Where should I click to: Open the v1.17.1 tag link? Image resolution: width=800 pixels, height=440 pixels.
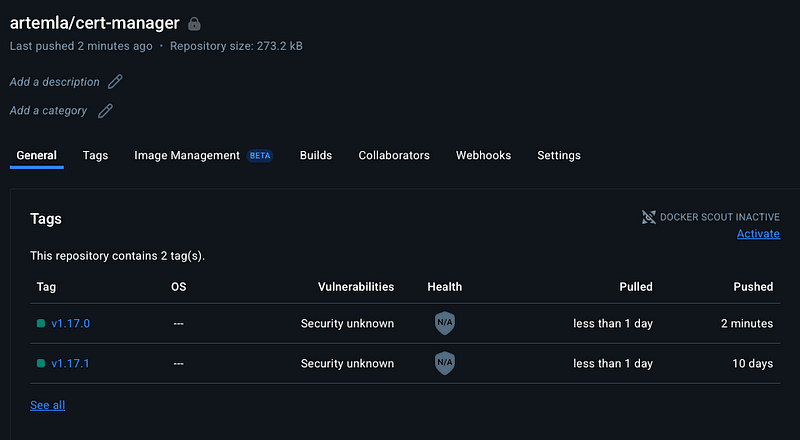click(70, 363)
